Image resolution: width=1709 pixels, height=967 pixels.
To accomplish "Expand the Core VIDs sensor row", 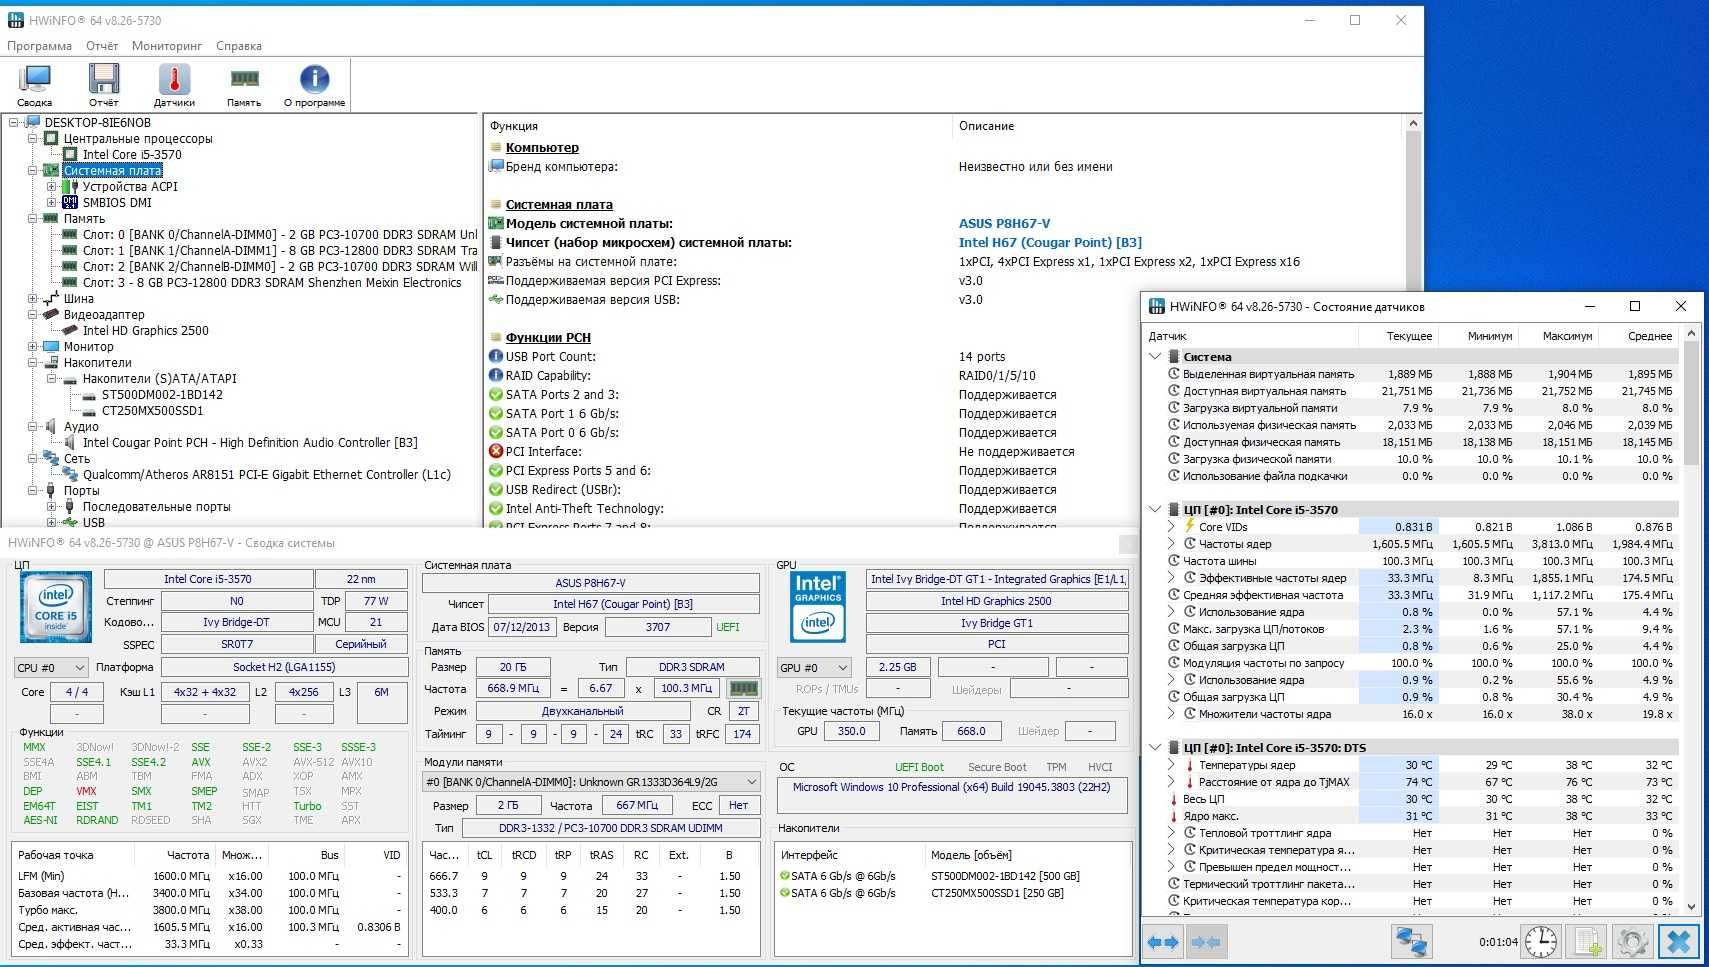I will (1171, 526).
